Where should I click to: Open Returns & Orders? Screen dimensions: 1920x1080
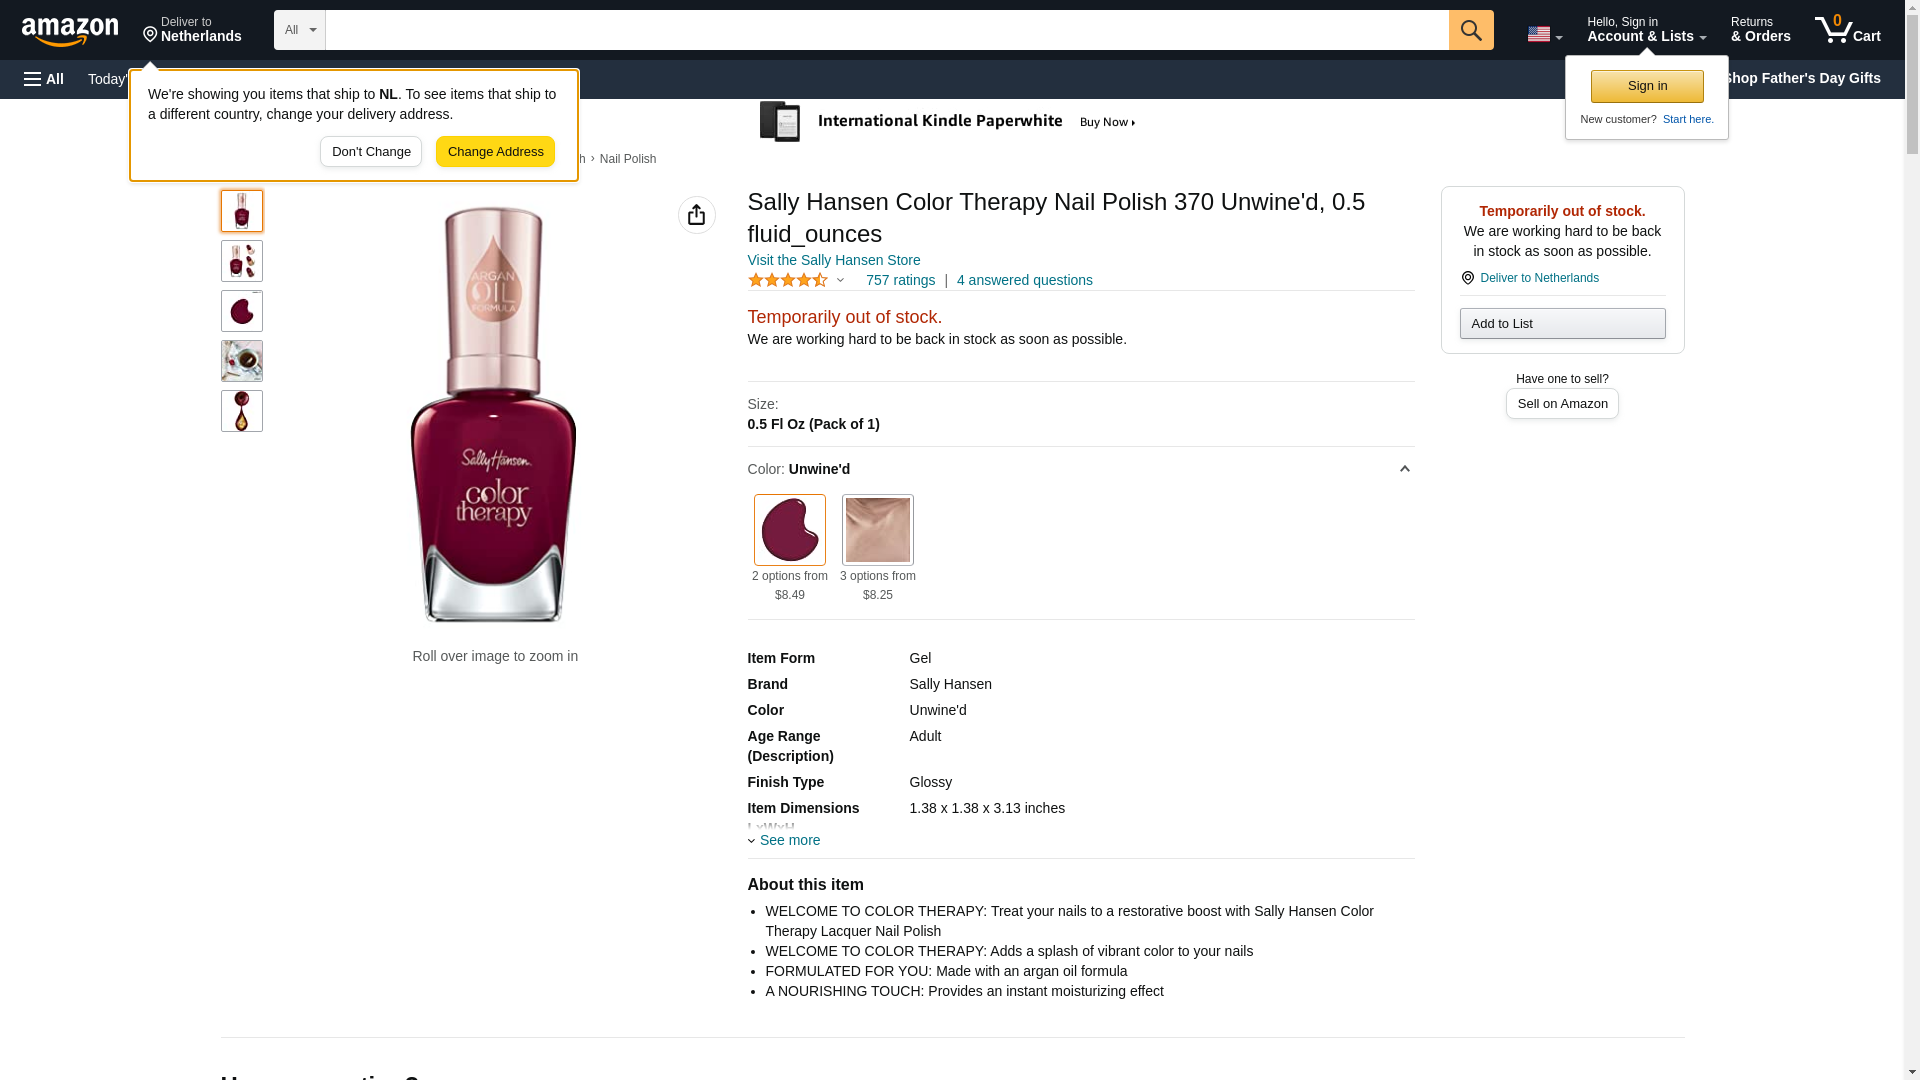click(1760, 30)
